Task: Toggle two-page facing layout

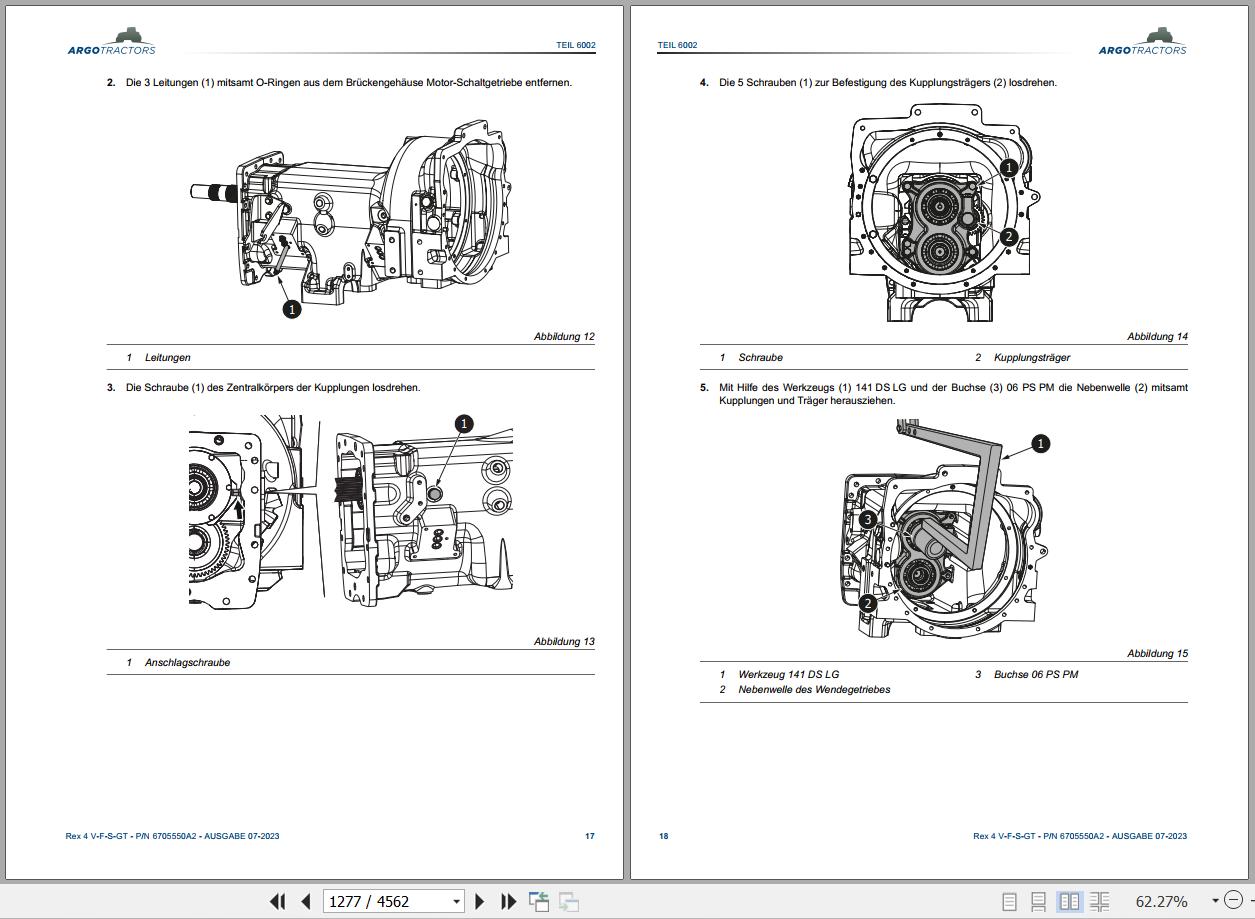Action: pos(1069,901)
